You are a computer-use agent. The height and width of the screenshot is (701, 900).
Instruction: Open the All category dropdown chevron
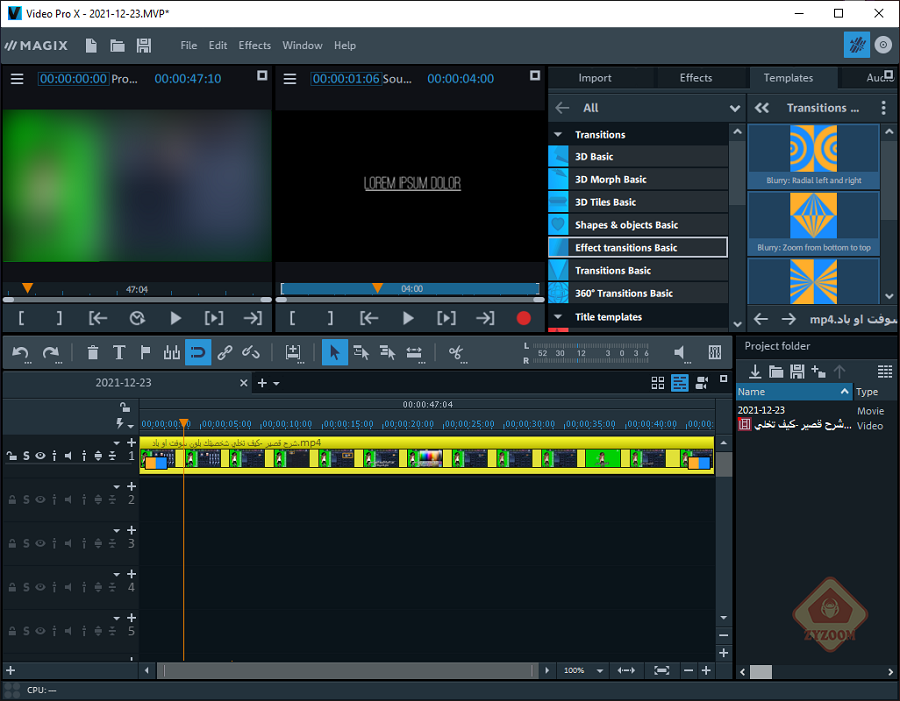[735, 108]
